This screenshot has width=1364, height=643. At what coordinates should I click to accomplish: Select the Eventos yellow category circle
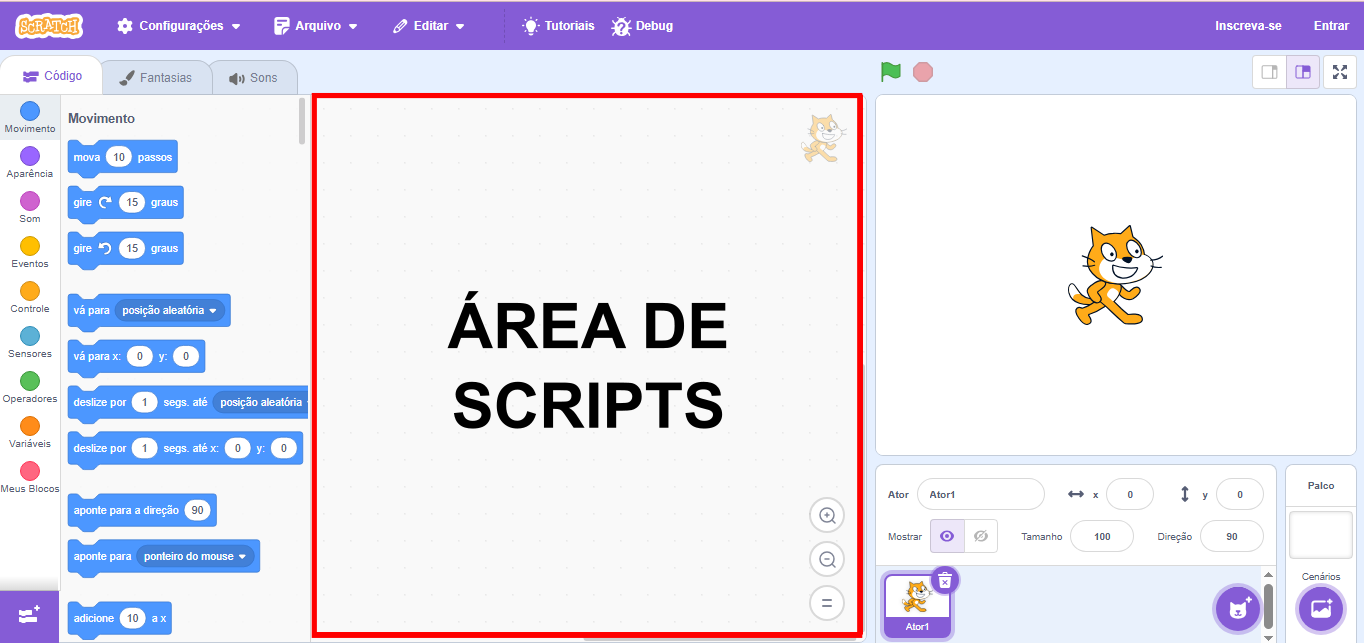(30, 247)
